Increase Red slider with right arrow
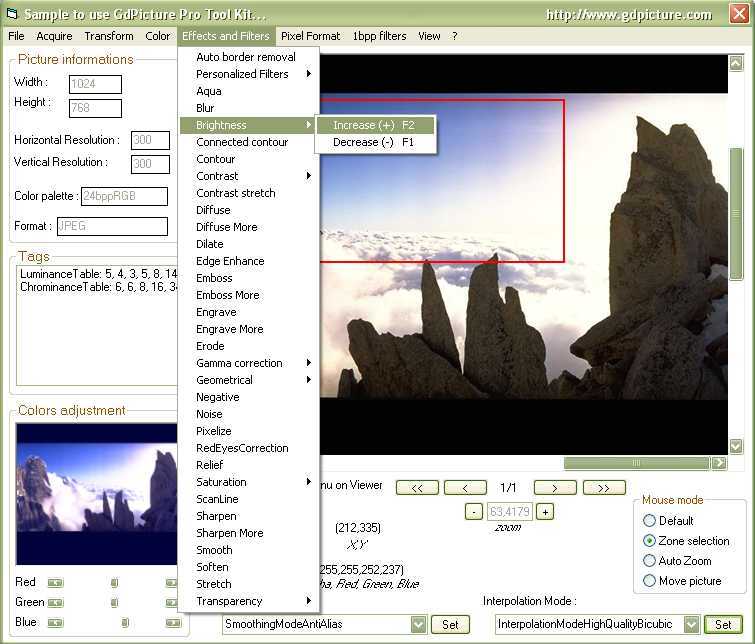 (x=172, y=583)
